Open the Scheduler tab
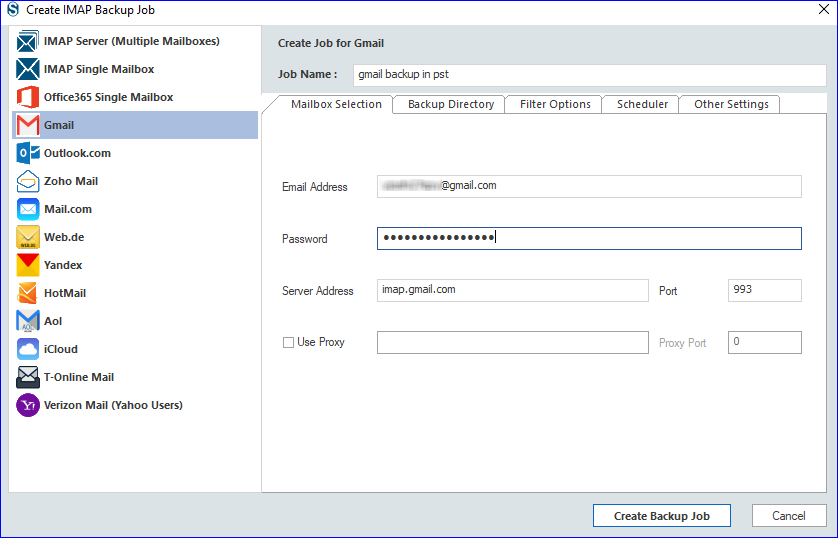Screen dimensions: 838x538 pos(642,104)
